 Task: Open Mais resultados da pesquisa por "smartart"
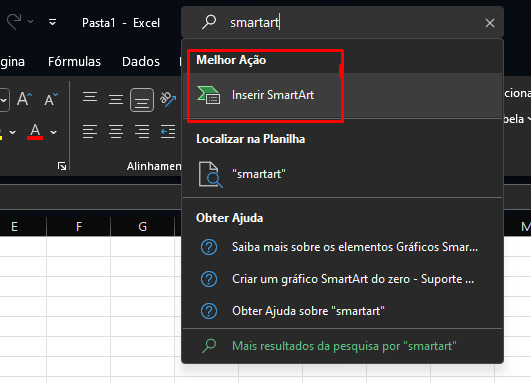[342, 346]
